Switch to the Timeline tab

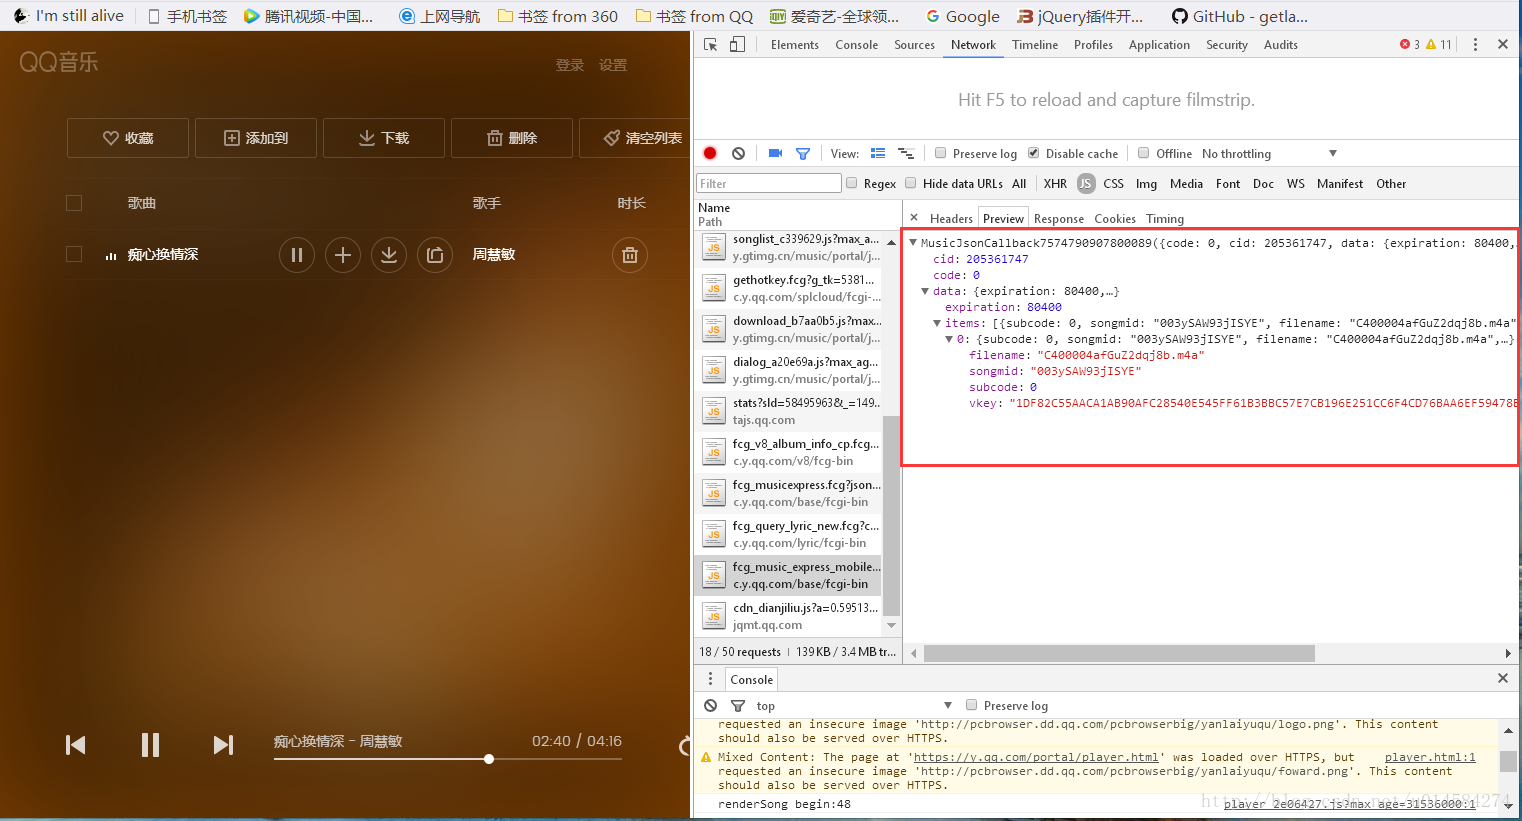[x=1035, y=45]
